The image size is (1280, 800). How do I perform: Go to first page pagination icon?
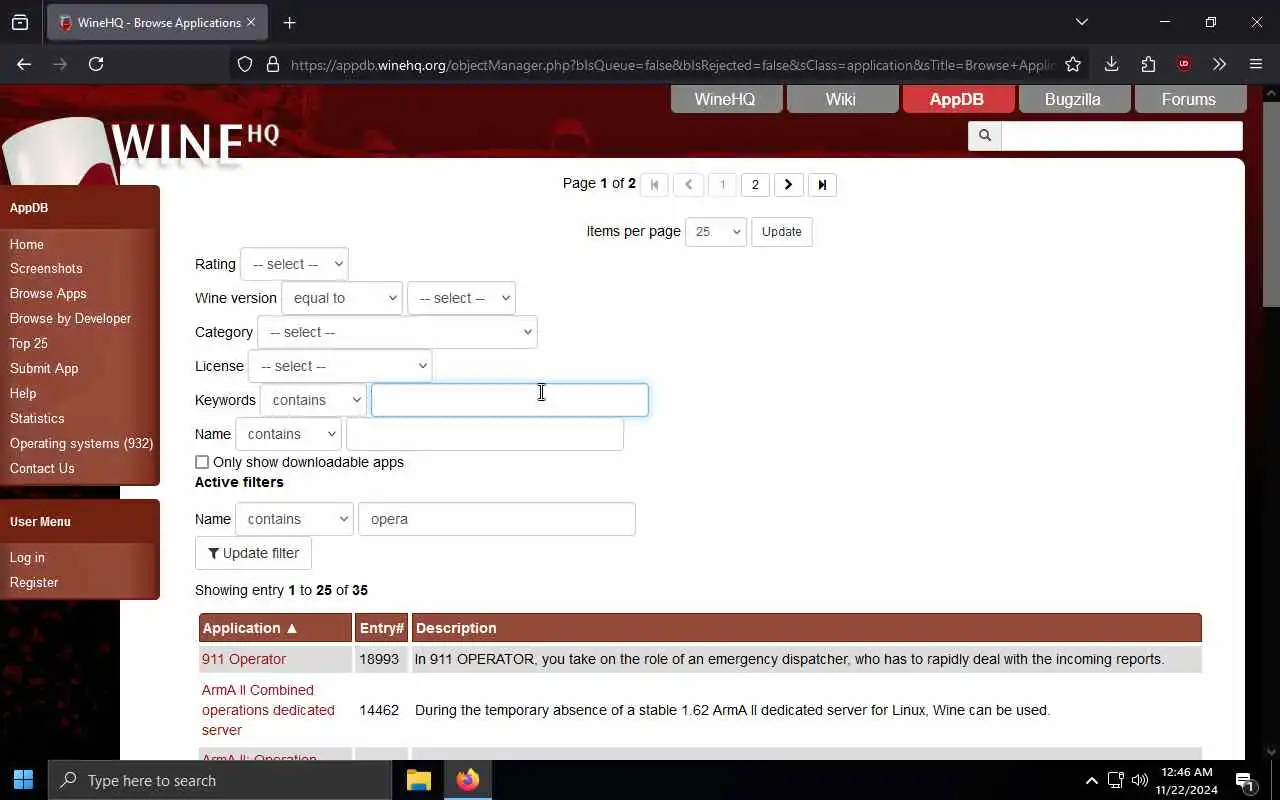[654, 184]
